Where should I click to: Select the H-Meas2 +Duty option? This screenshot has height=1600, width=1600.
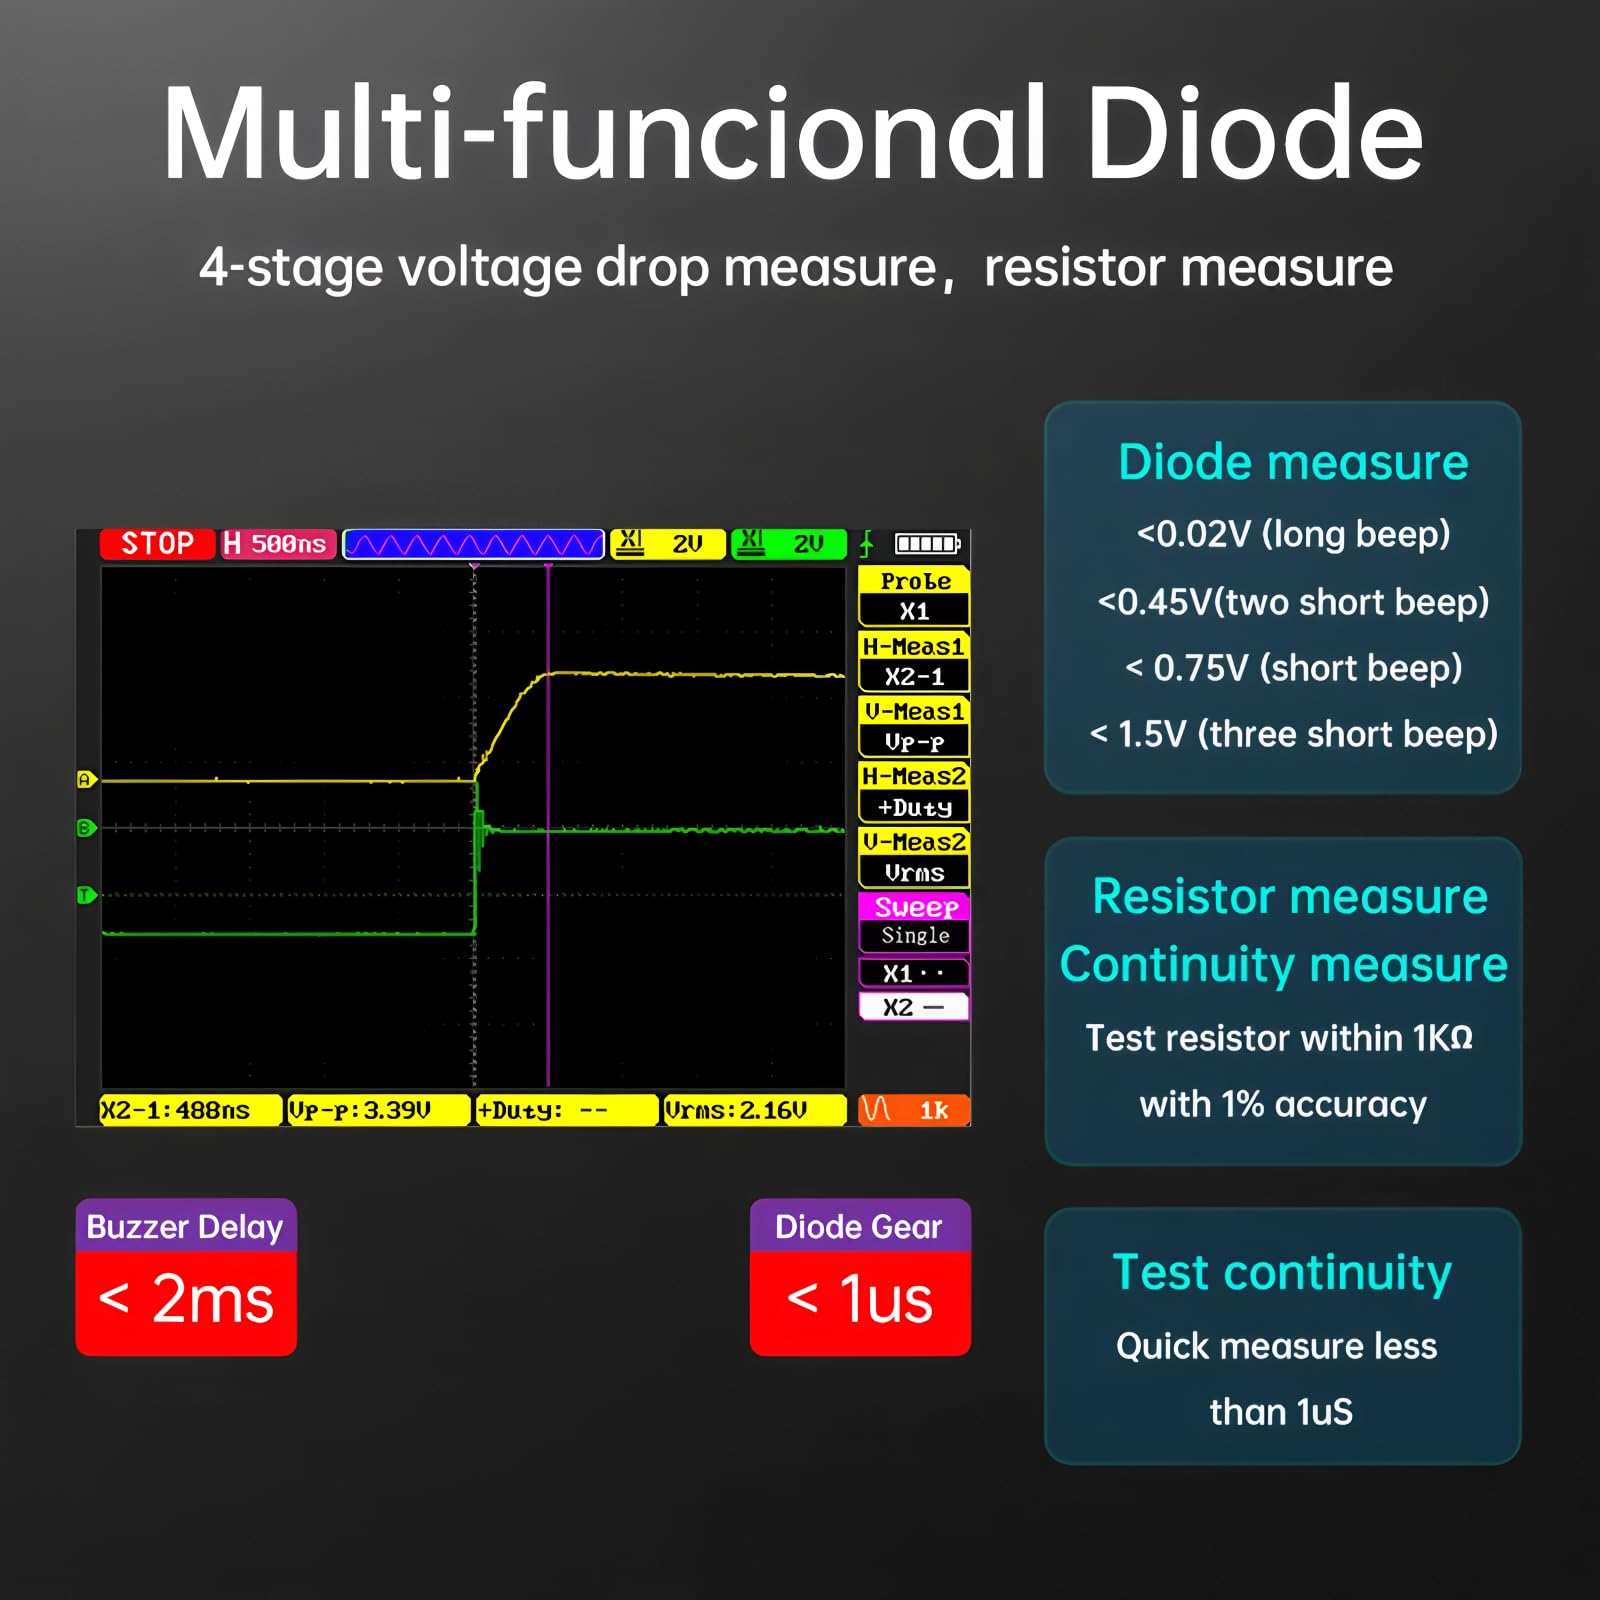(914, 791)
